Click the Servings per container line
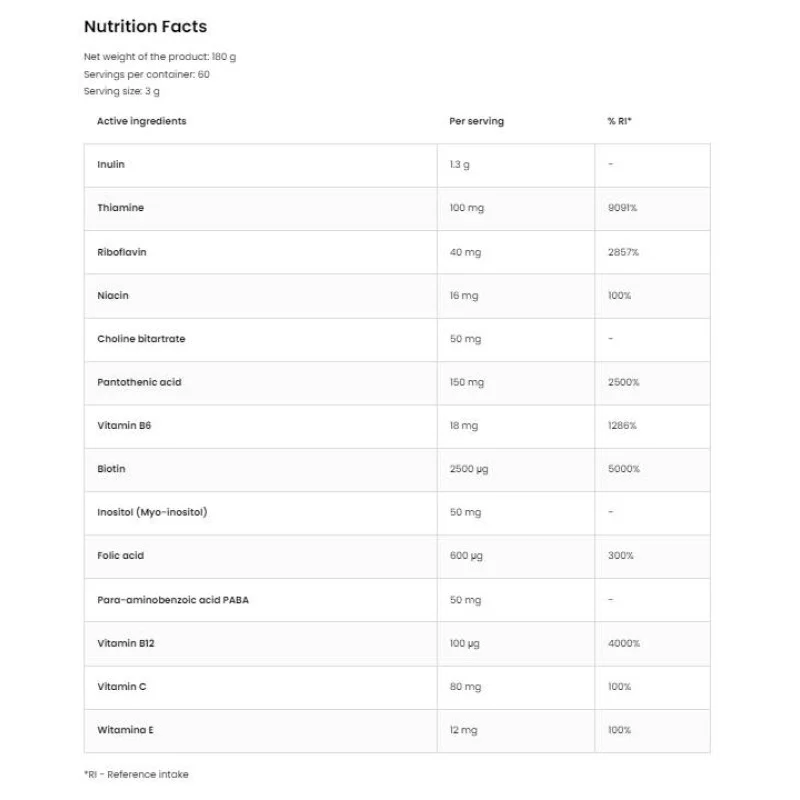The image size is (800, 800). 146,74
